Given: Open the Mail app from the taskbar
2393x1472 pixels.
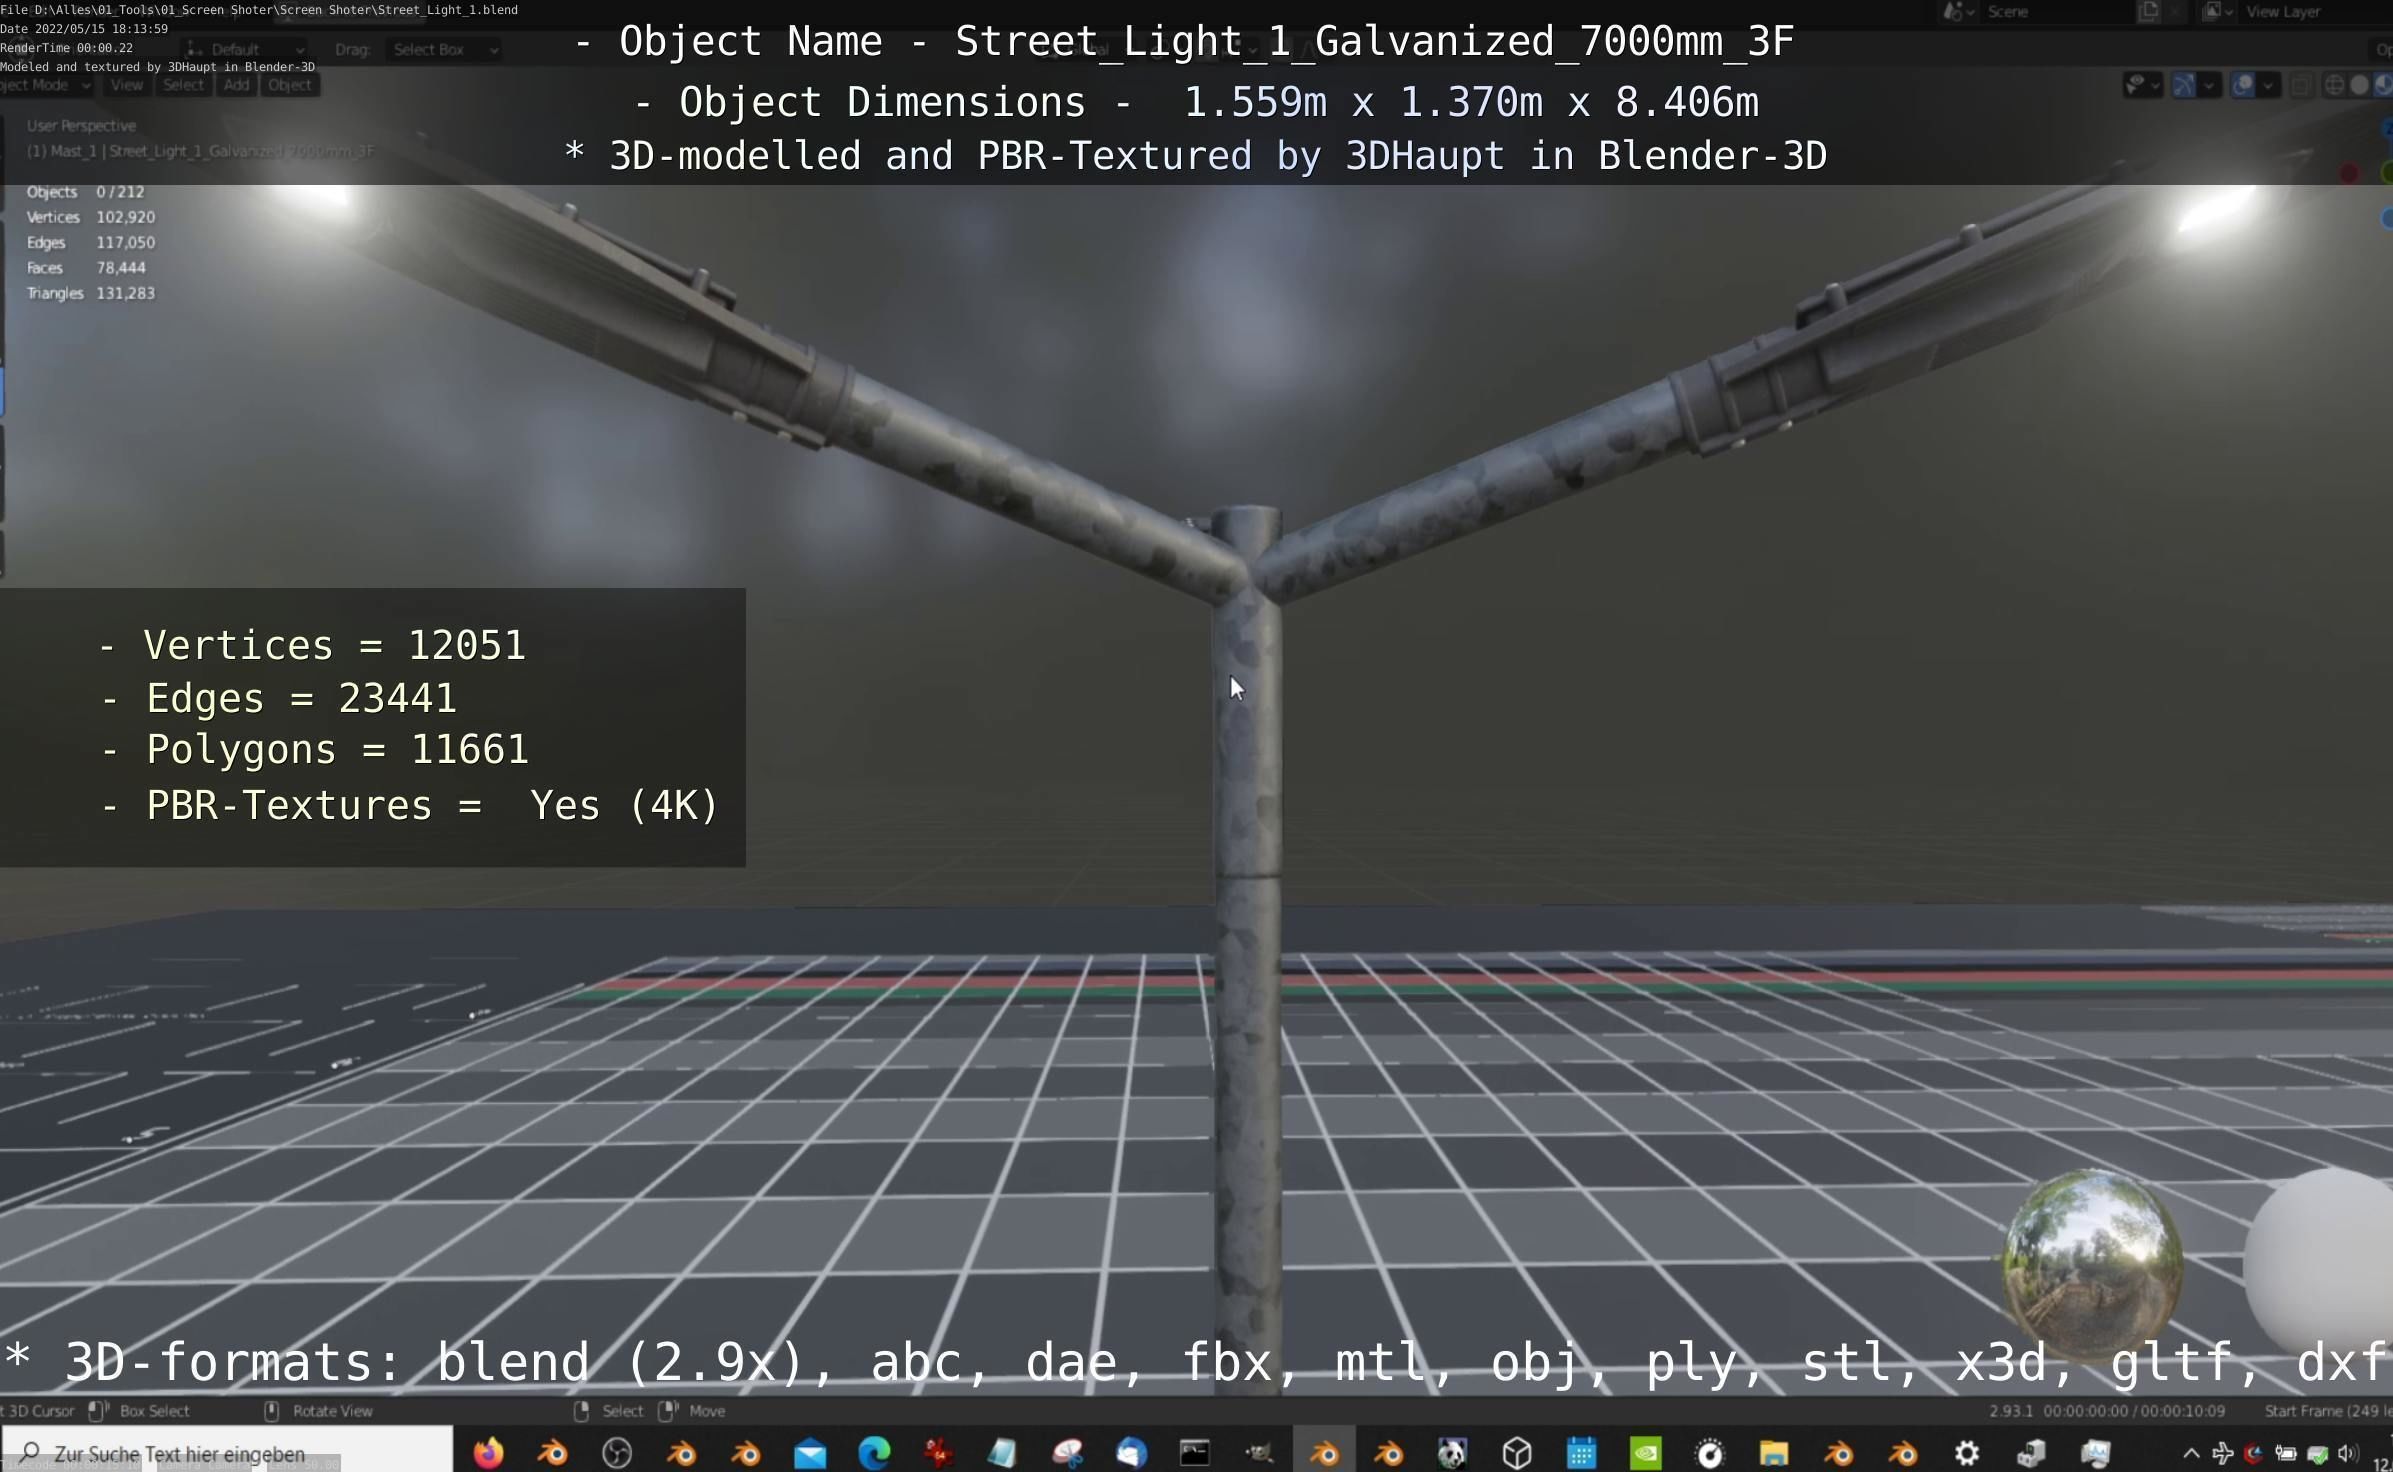Looking at the screenshot, I should pyautogui.click(x=810, y=1453).
